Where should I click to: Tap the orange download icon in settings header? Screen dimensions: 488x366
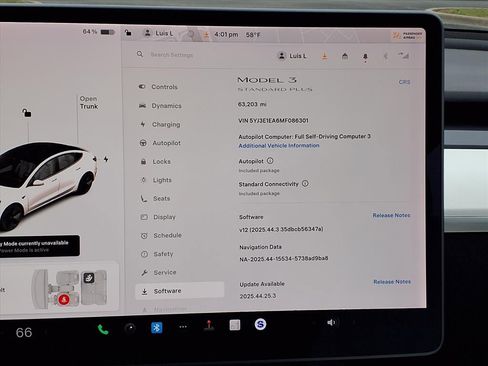pyautogui.click(x=324, y=56)
